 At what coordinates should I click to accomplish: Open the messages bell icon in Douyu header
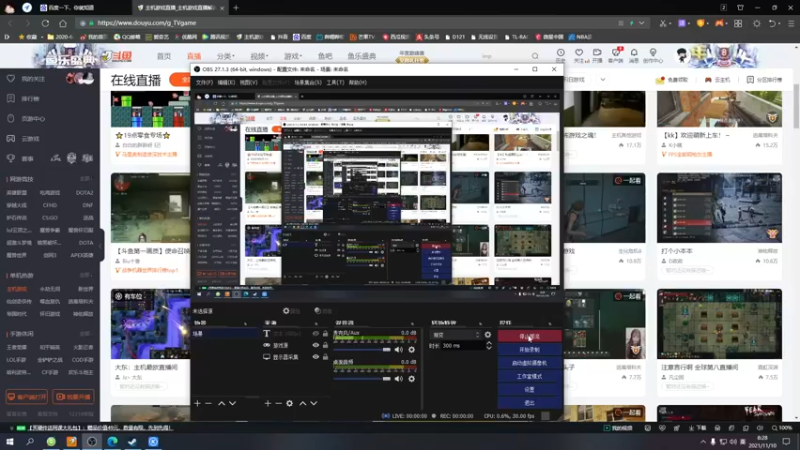point(634,53)
